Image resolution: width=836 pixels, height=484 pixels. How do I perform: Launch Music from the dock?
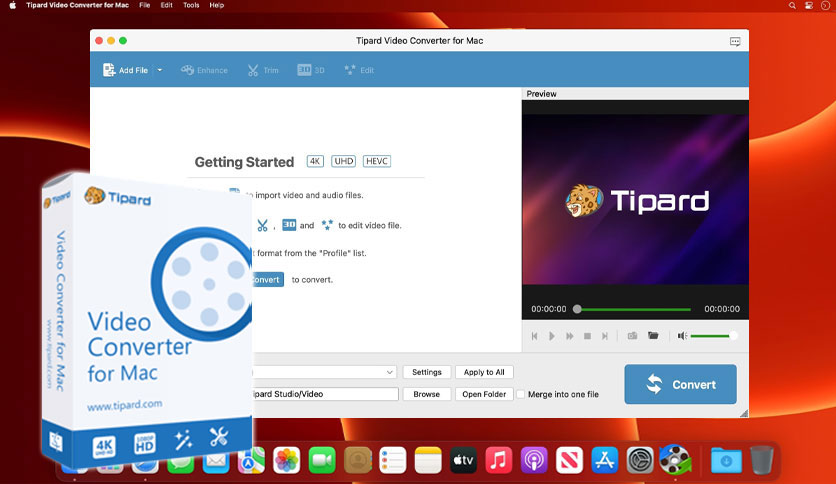[499, 460]
